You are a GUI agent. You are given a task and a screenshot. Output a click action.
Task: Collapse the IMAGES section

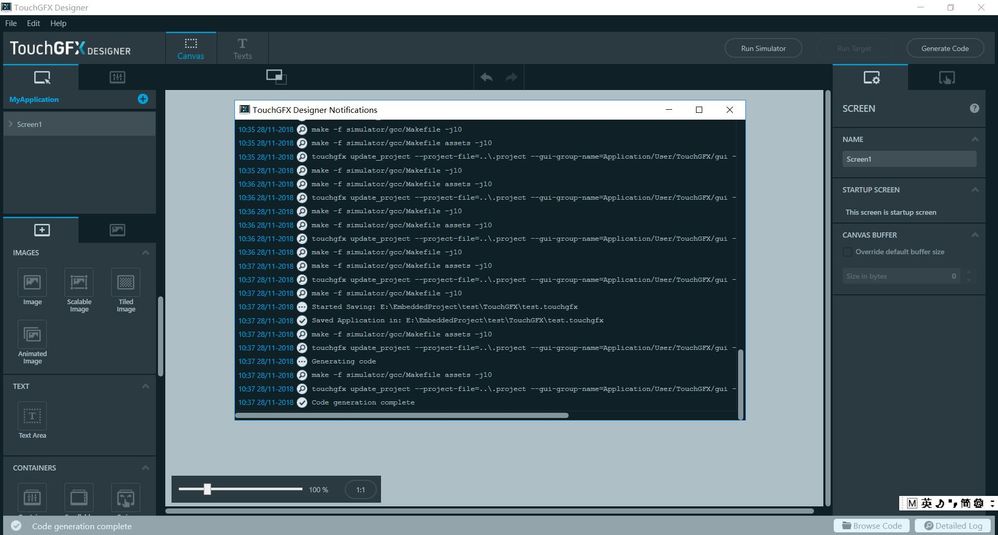pyautogui.click(x=146, y=253)
